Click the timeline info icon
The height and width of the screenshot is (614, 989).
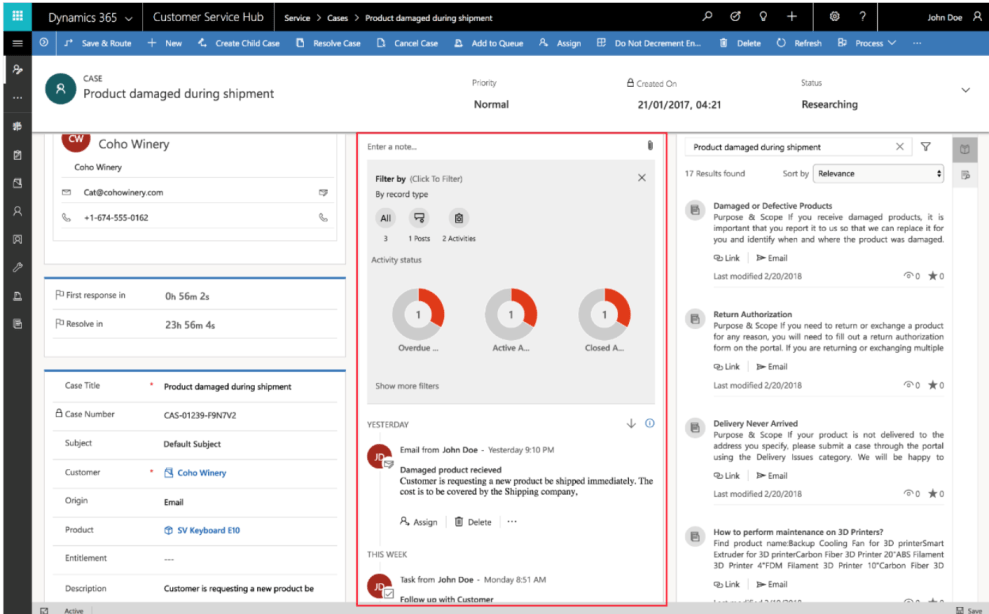click(650, 423)
